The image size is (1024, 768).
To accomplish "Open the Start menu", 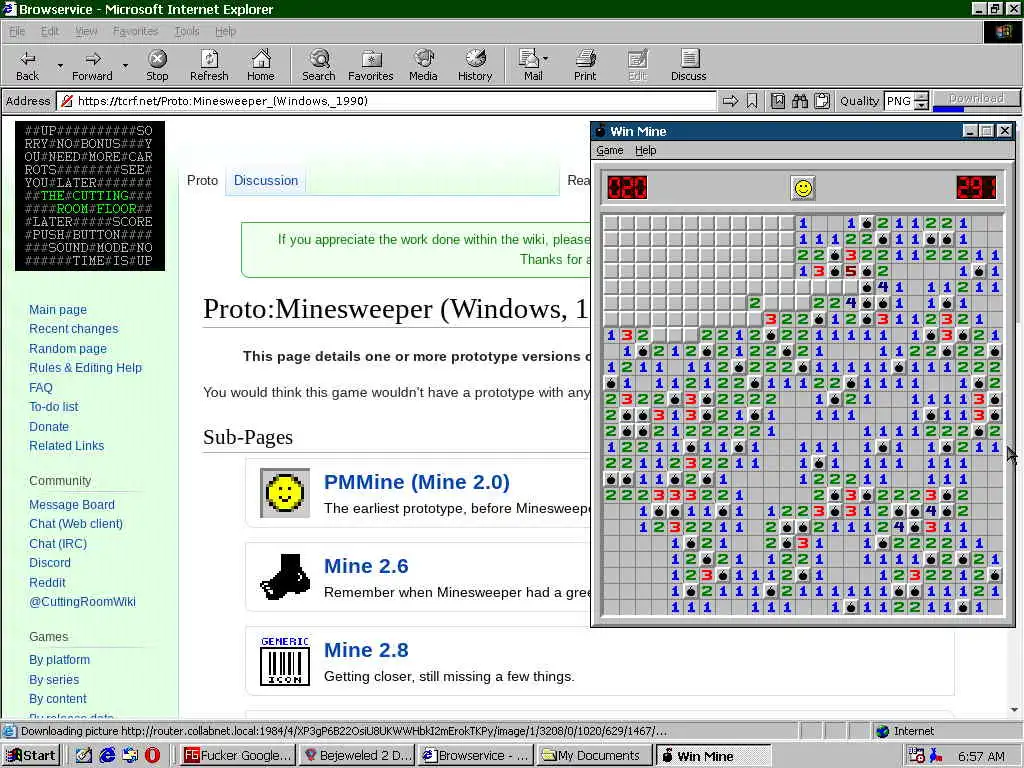I will 31,755.
